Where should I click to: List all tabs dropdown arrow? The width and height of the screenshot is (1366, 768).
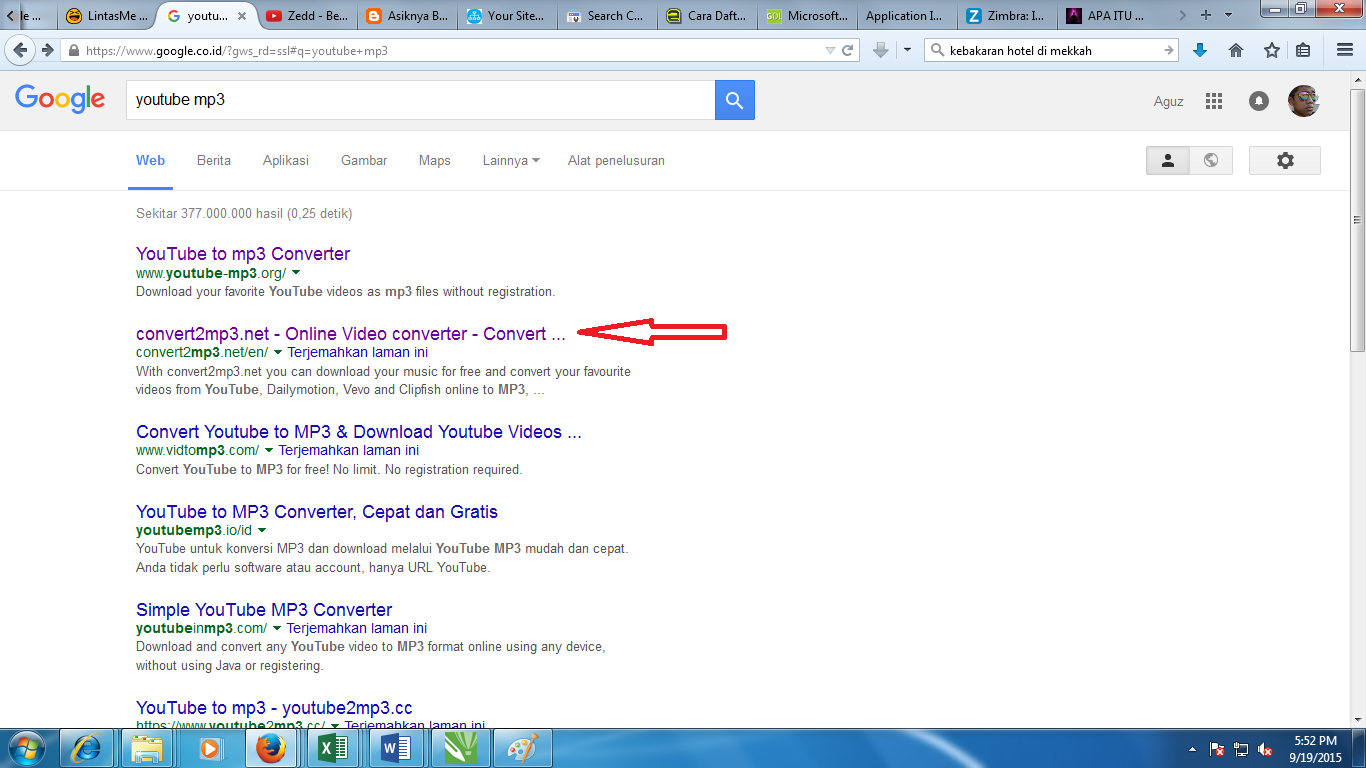click(1229, 15)
